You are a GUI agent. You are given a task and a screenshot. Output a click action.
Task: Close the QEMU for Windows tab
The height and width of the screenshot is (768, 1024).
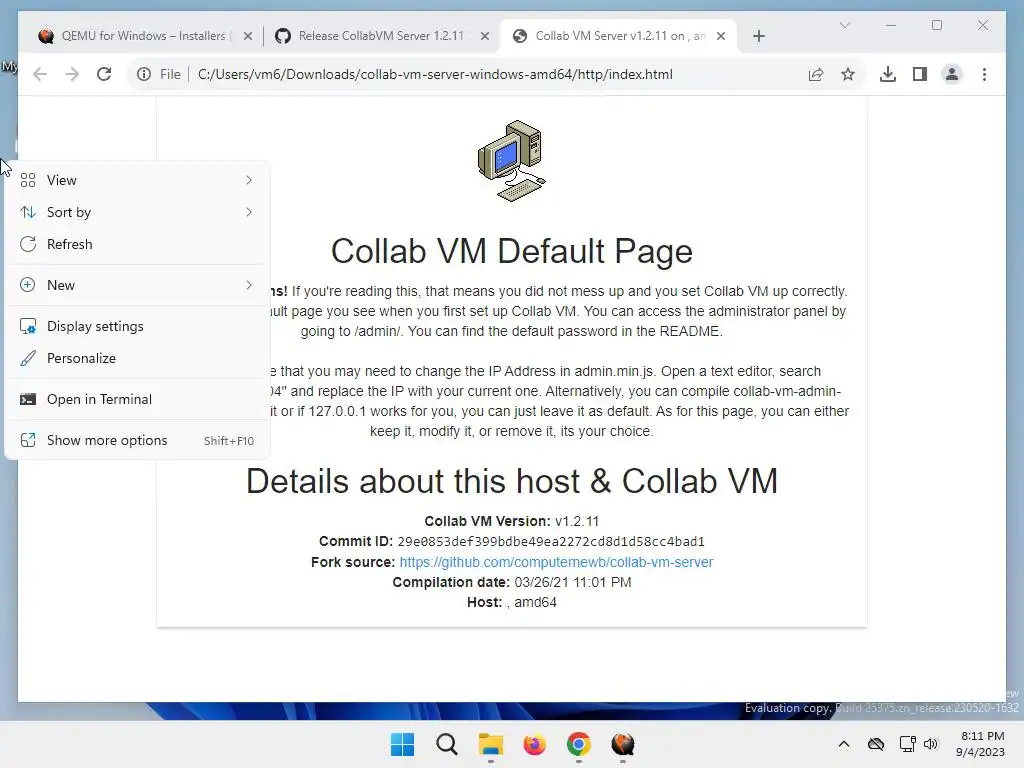[x=248, y=36]
